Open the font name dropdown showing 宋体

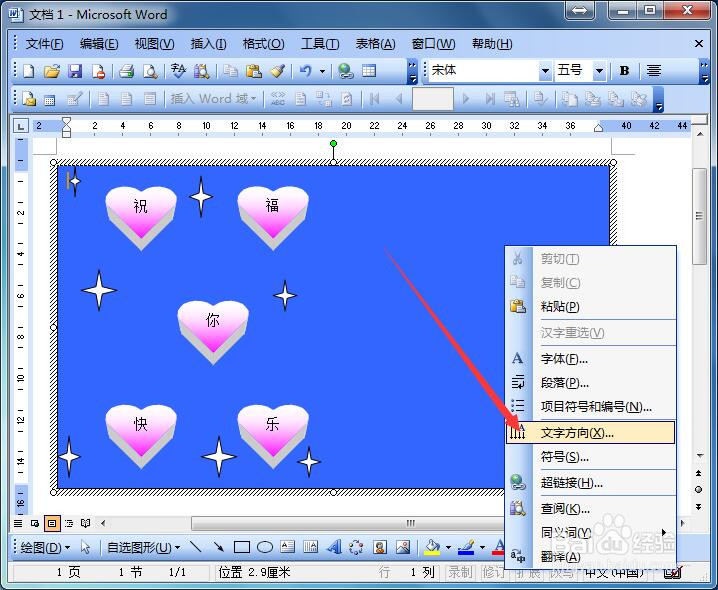pos(545,71)
